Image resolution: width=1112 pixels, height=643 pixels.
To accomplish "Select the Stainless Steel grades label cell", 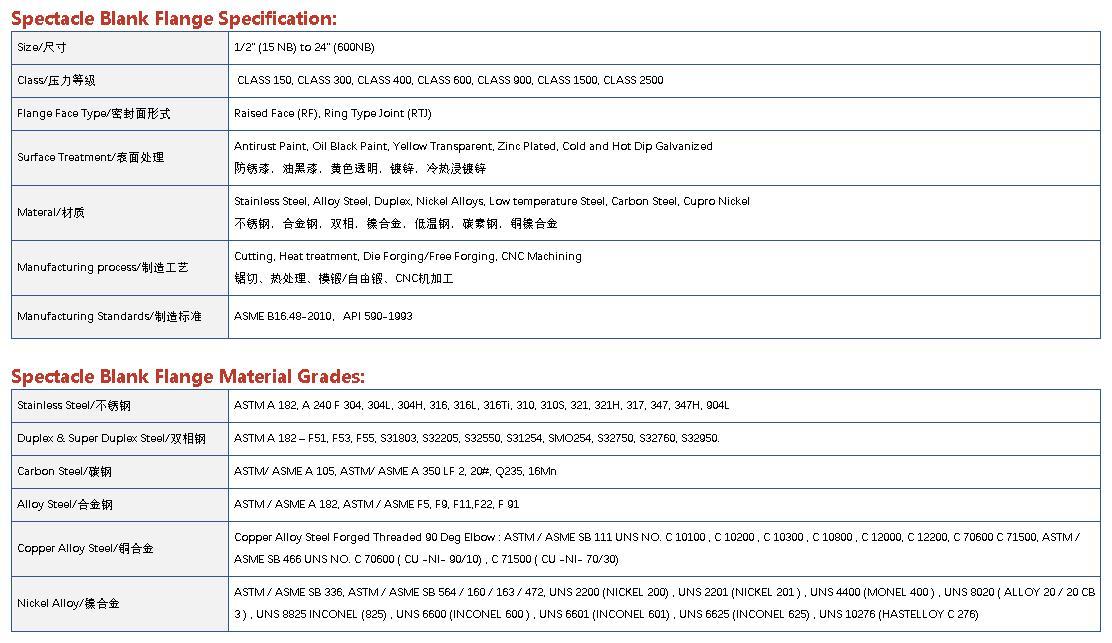I will click(x=120, y=406).
